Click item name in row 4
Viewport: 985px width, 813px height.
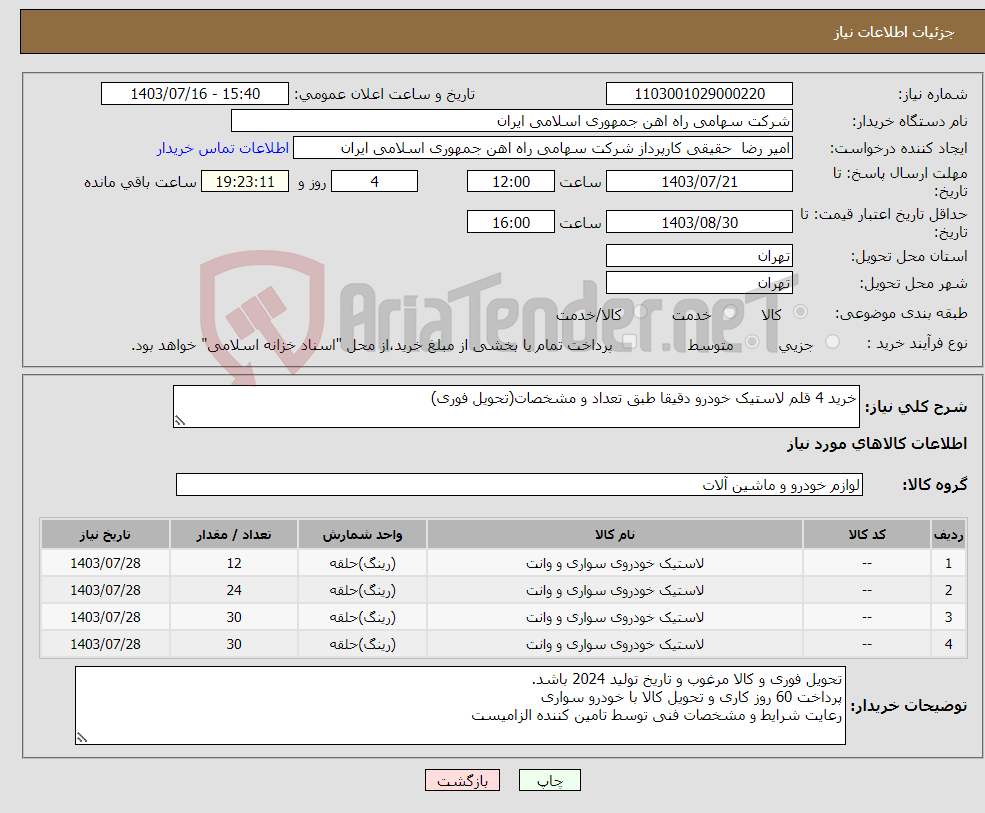click(x=614, y=645)
